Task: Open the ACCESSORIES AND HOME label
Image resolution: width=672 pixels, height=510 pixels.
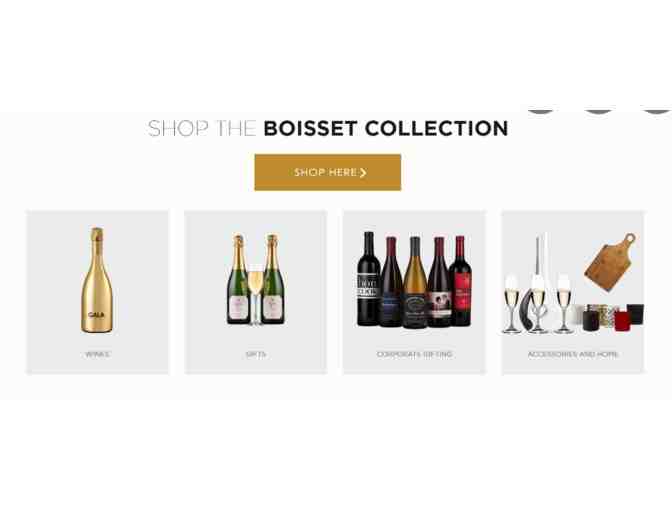Action: (x=573, y=354)
